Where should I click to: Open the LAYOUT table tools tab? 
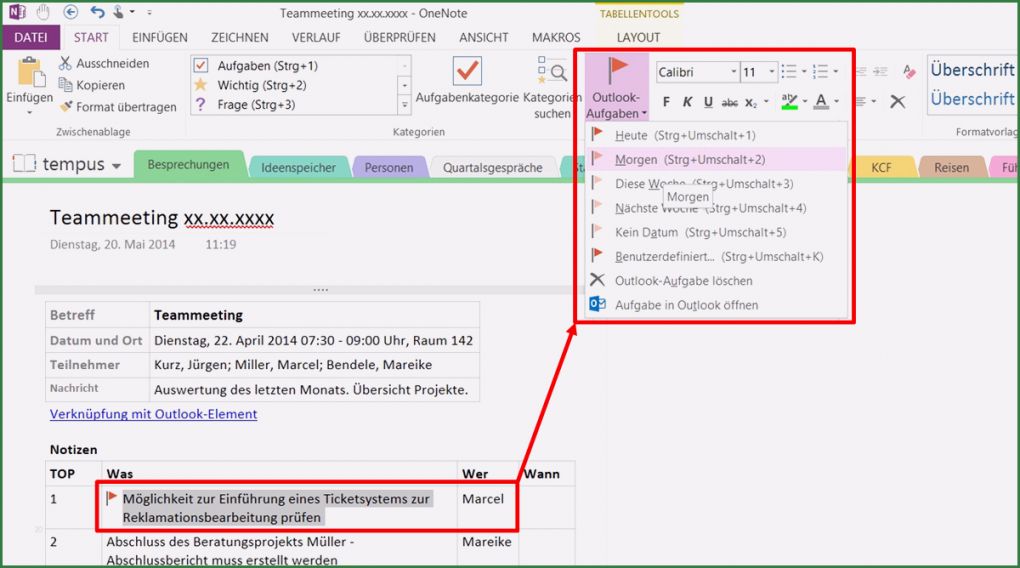638,38
